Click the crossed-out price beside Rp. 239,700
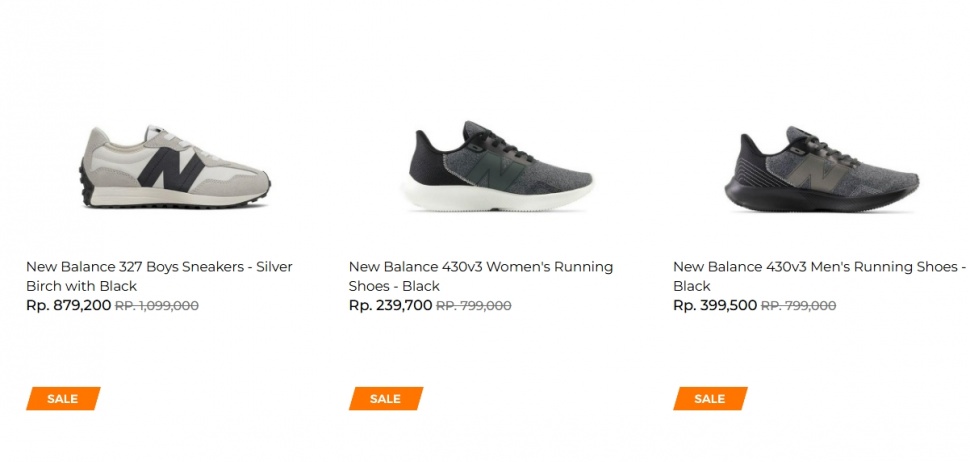 point(474,306)
